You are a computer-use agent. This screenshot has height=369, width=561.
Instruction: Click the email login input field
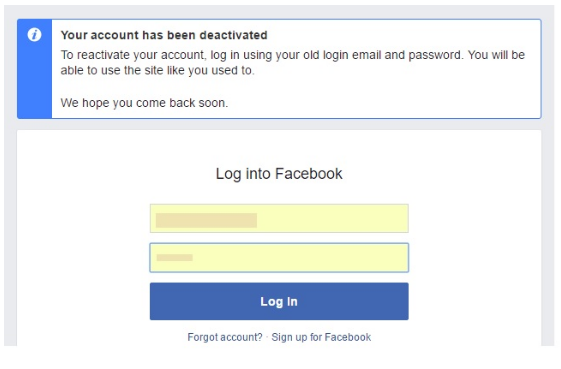279,218
